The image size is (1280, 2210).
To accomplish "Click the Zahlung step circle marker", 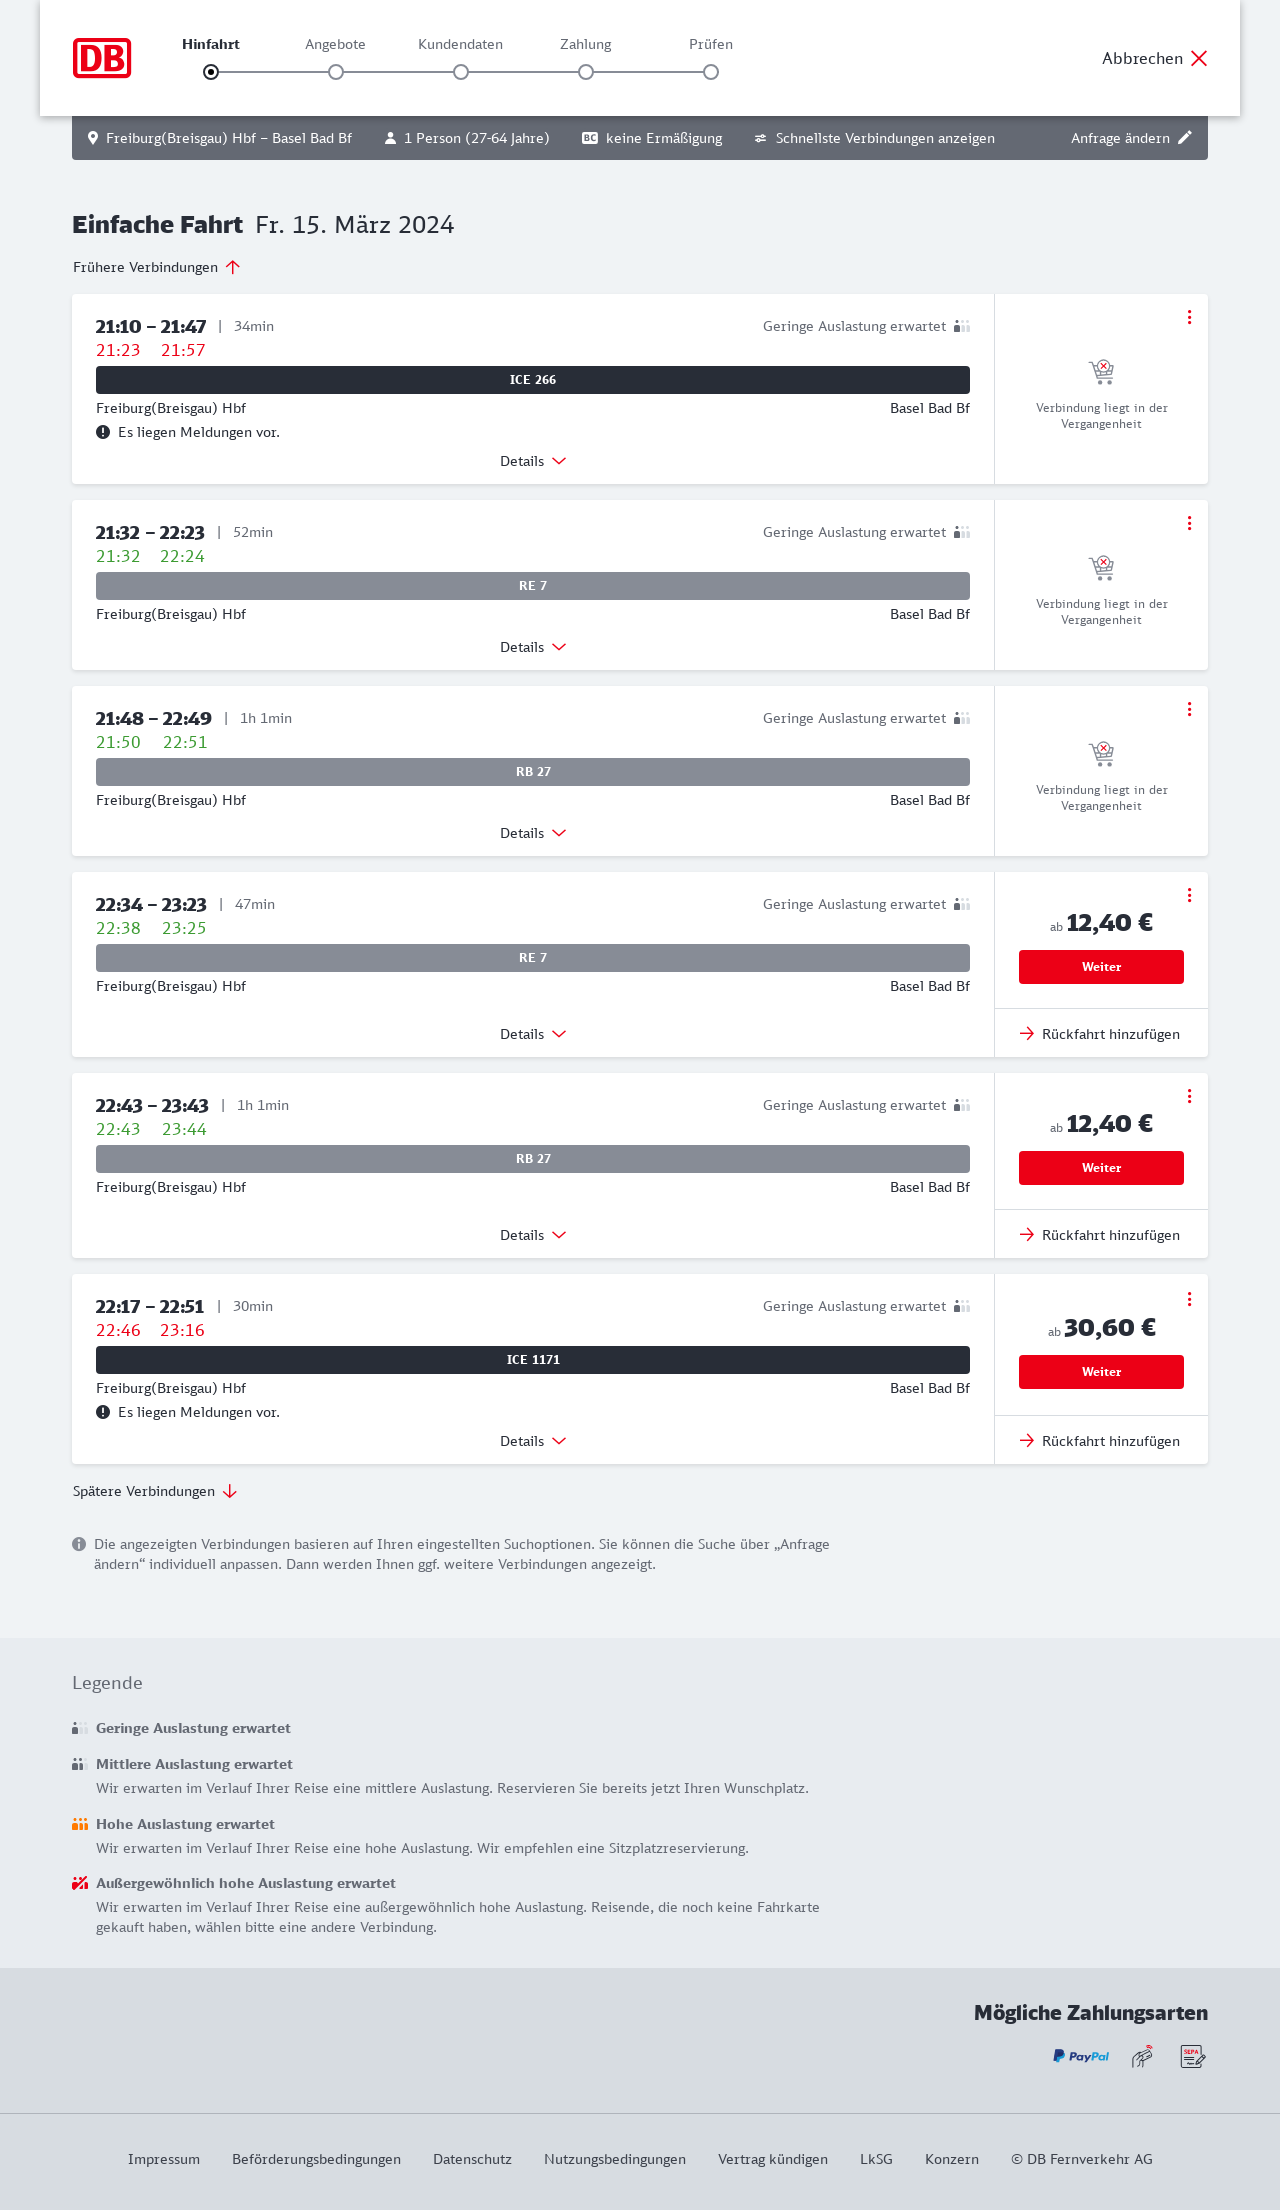I will pyautogui.click(x=586, y=72).
